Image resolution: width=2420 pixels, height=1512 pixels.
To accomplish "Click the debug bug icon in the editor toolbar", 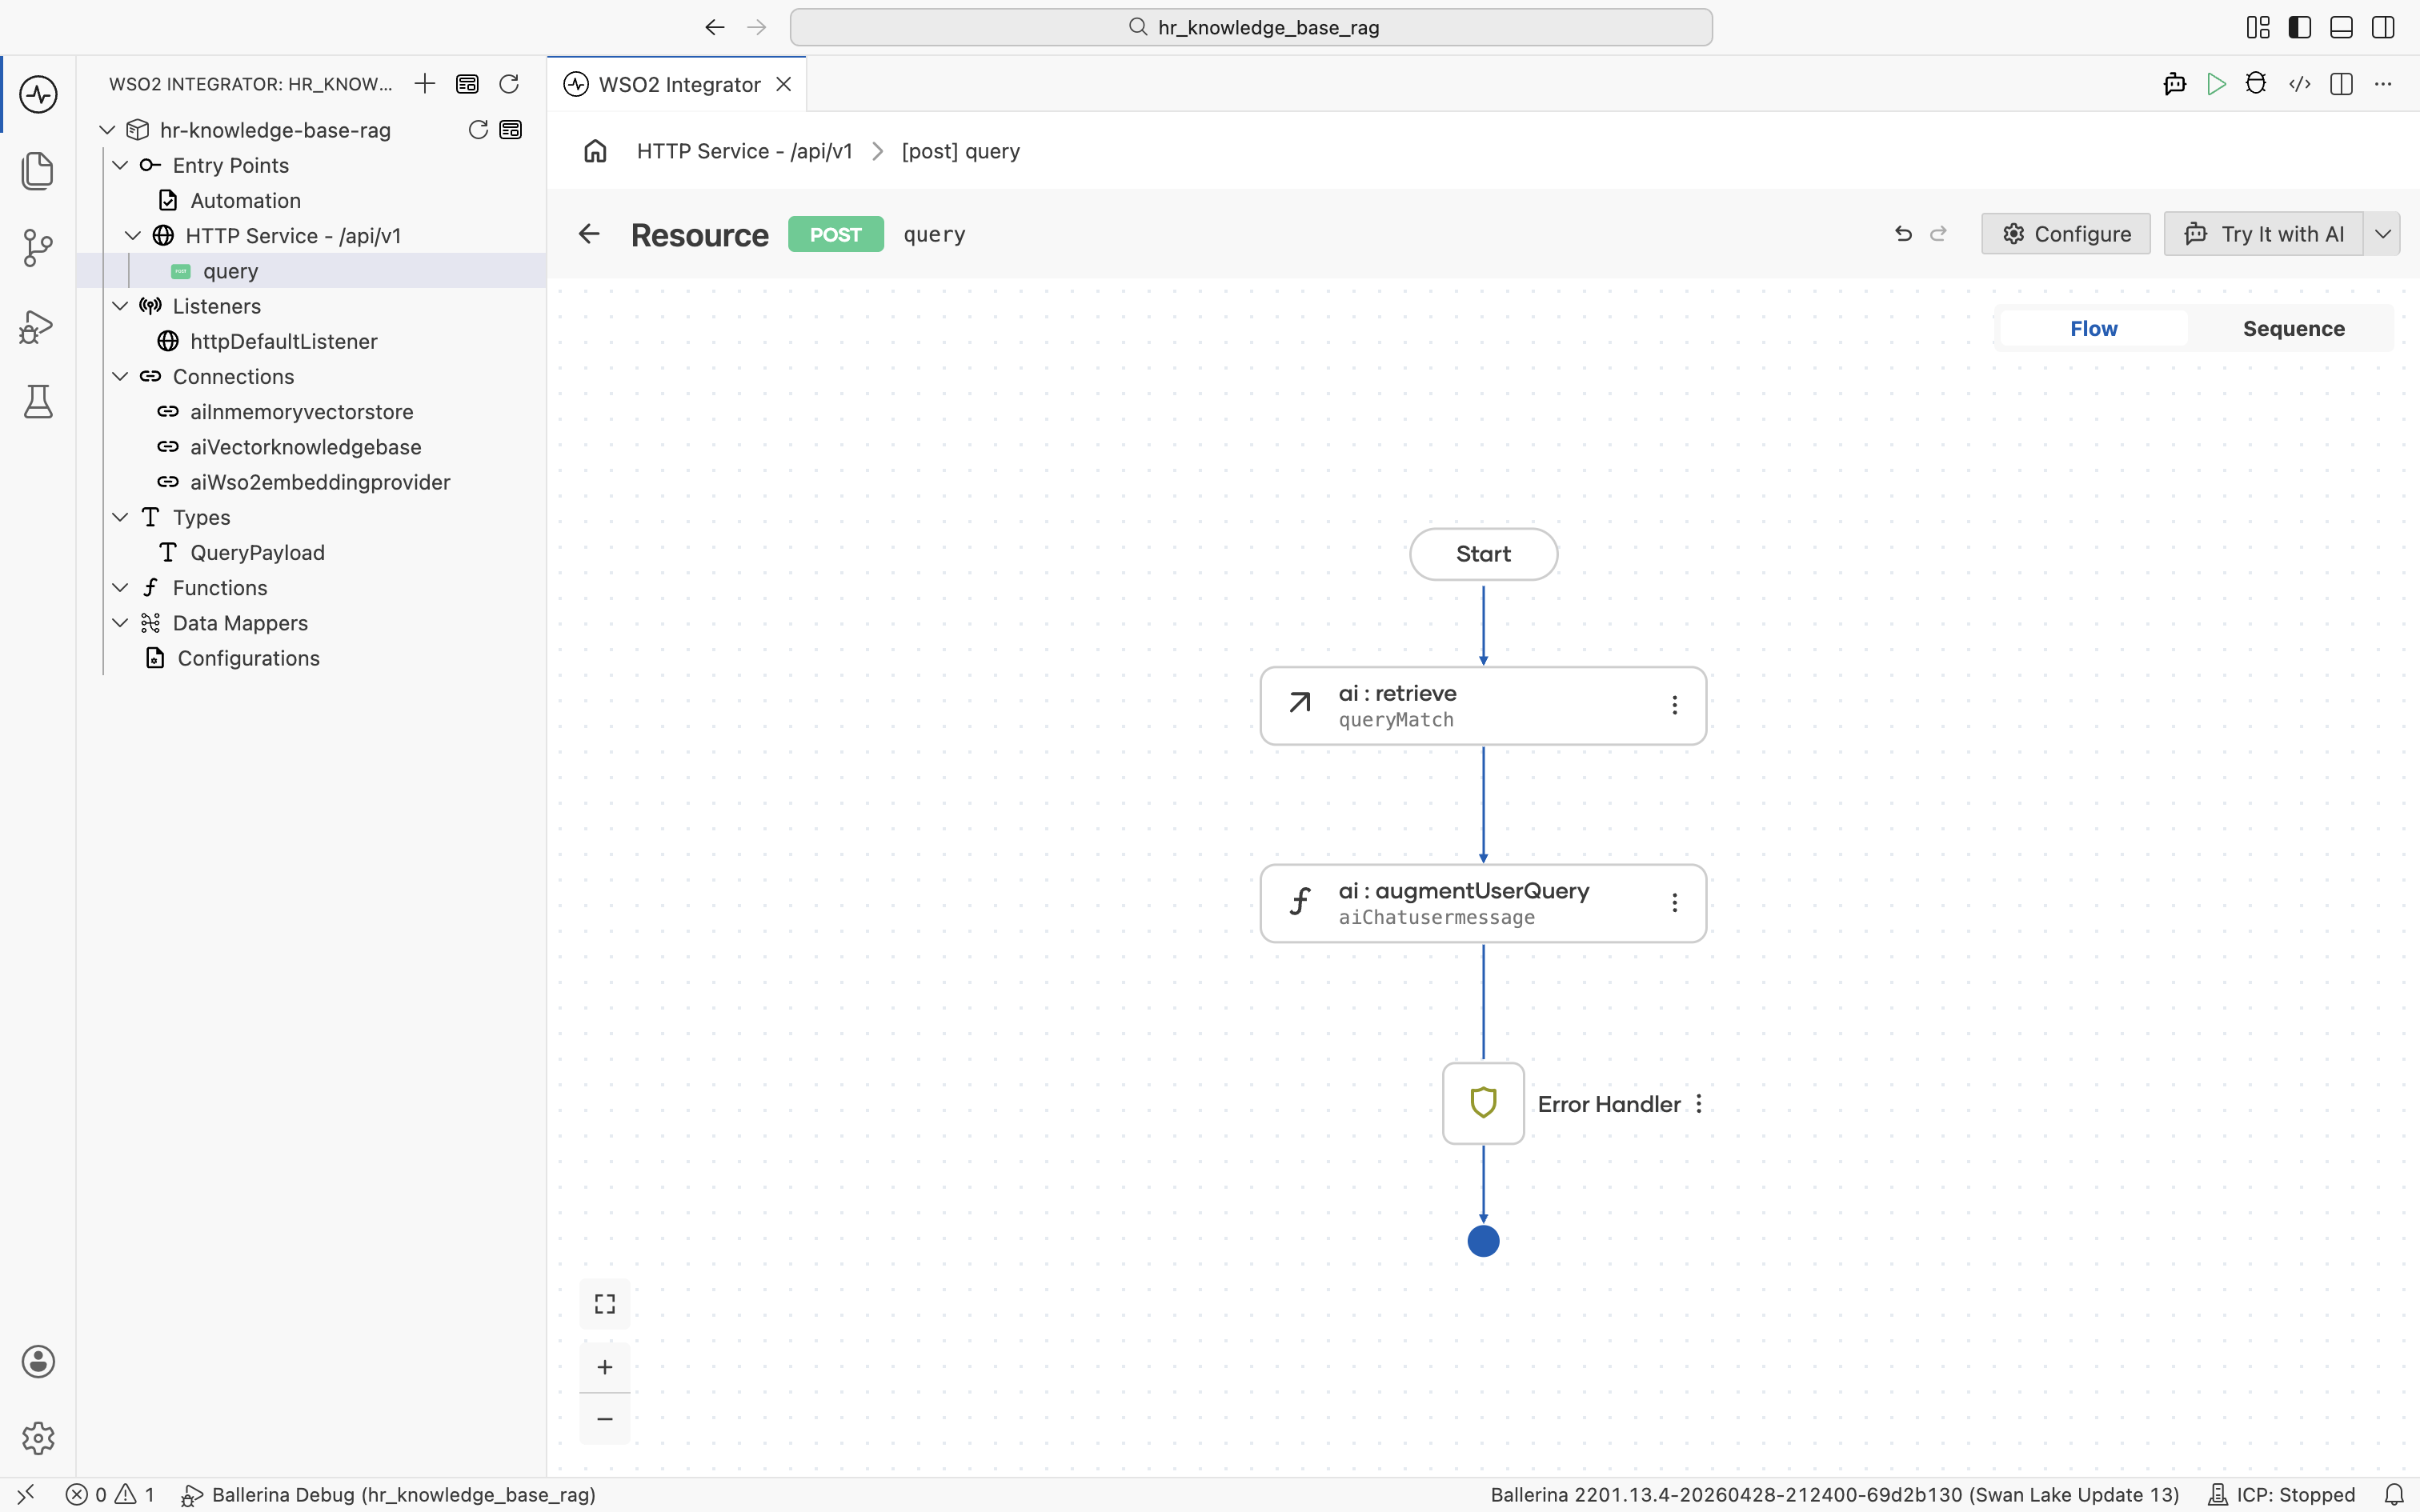I will tap(2256, 84).
